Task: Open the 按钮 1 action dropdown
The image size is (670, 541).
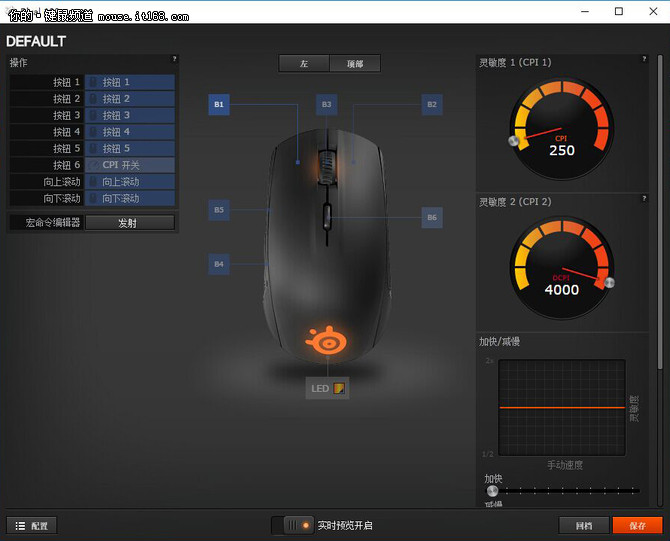Action: pos(130,82)
